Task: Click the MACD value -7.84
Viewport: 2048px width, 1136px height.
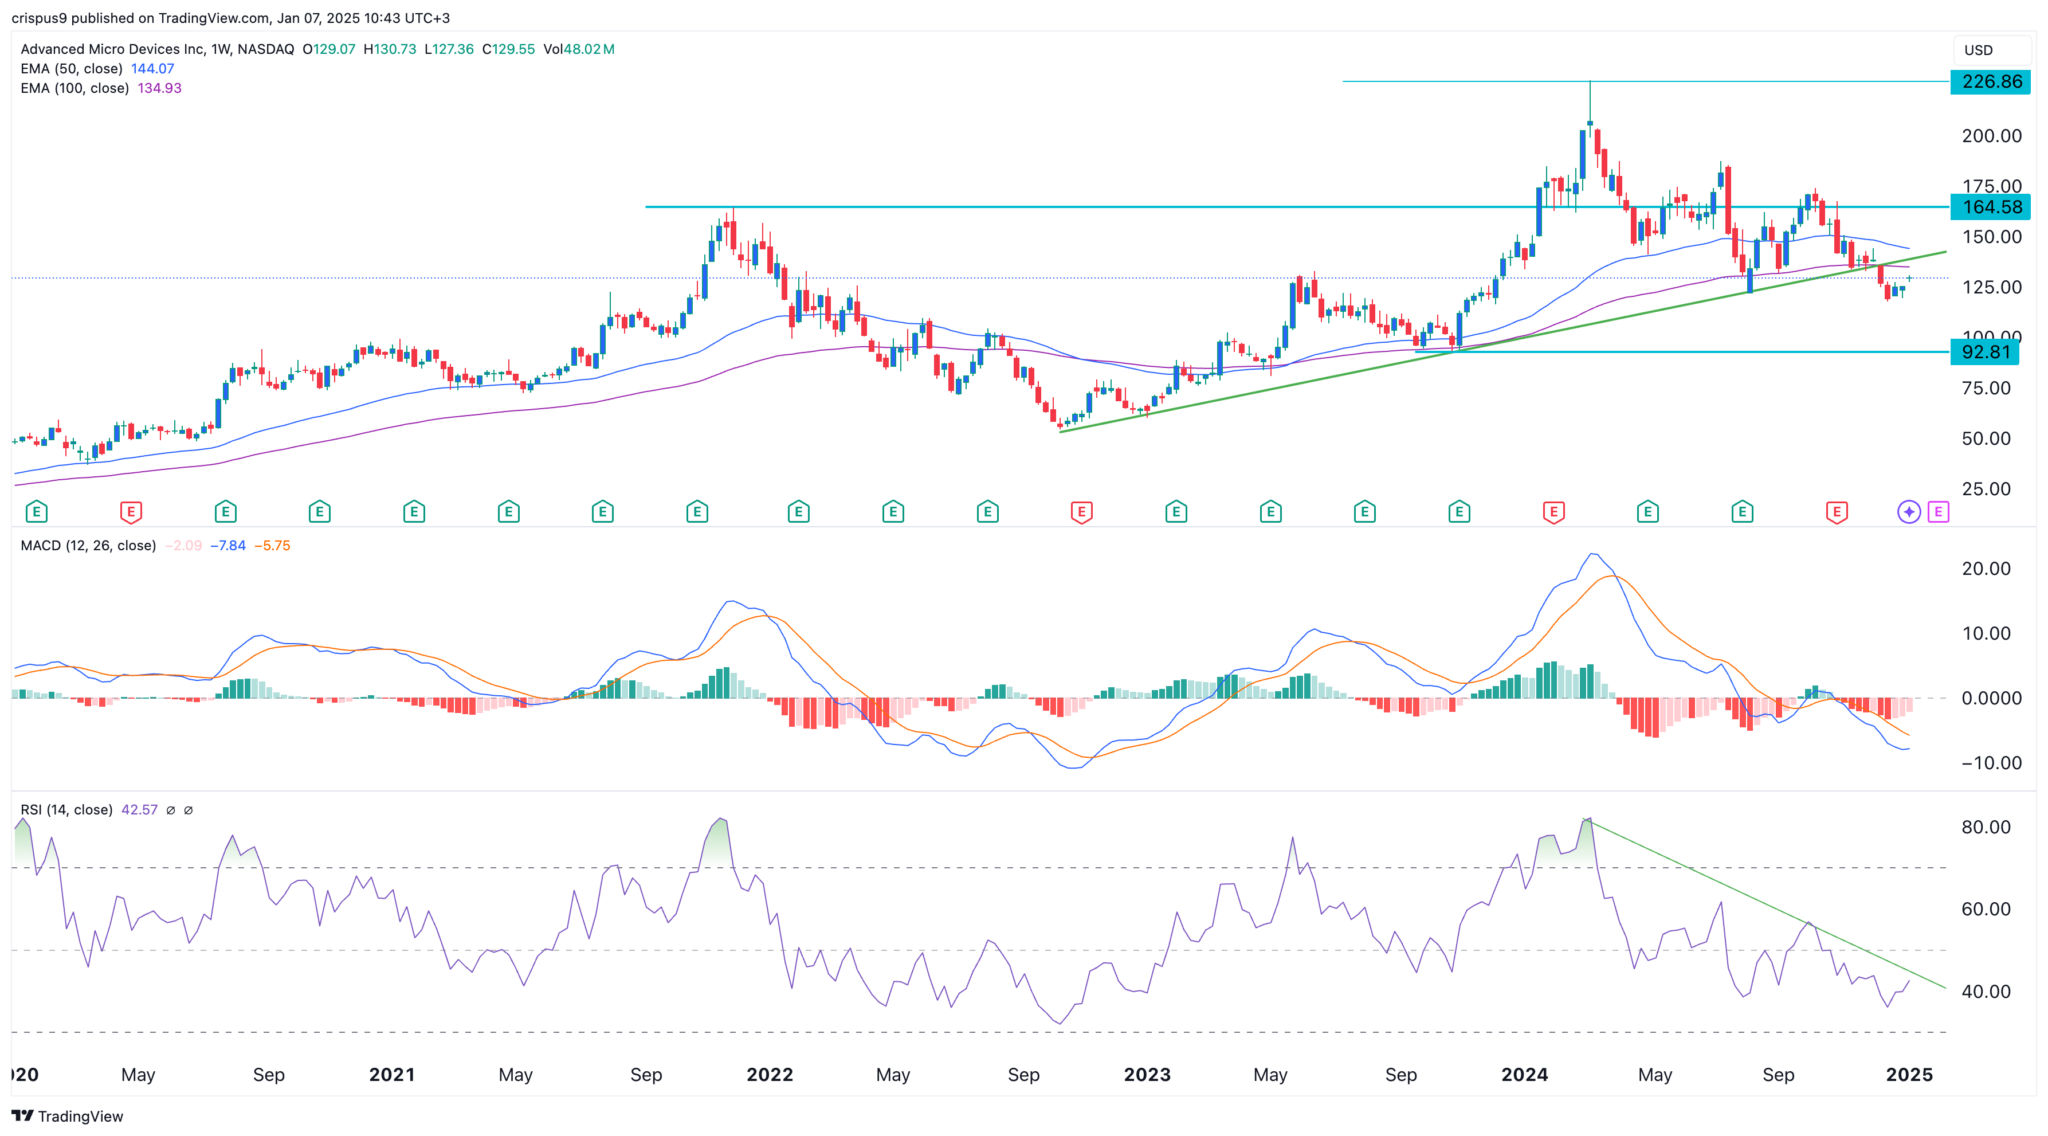Action: [x=228, y=546]
